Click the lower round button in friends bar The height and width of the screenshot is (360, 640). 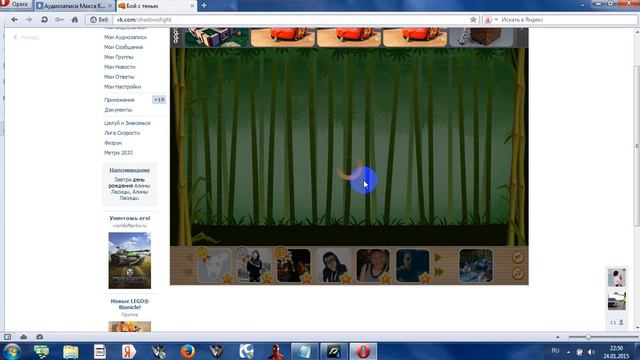click(518, 273)
